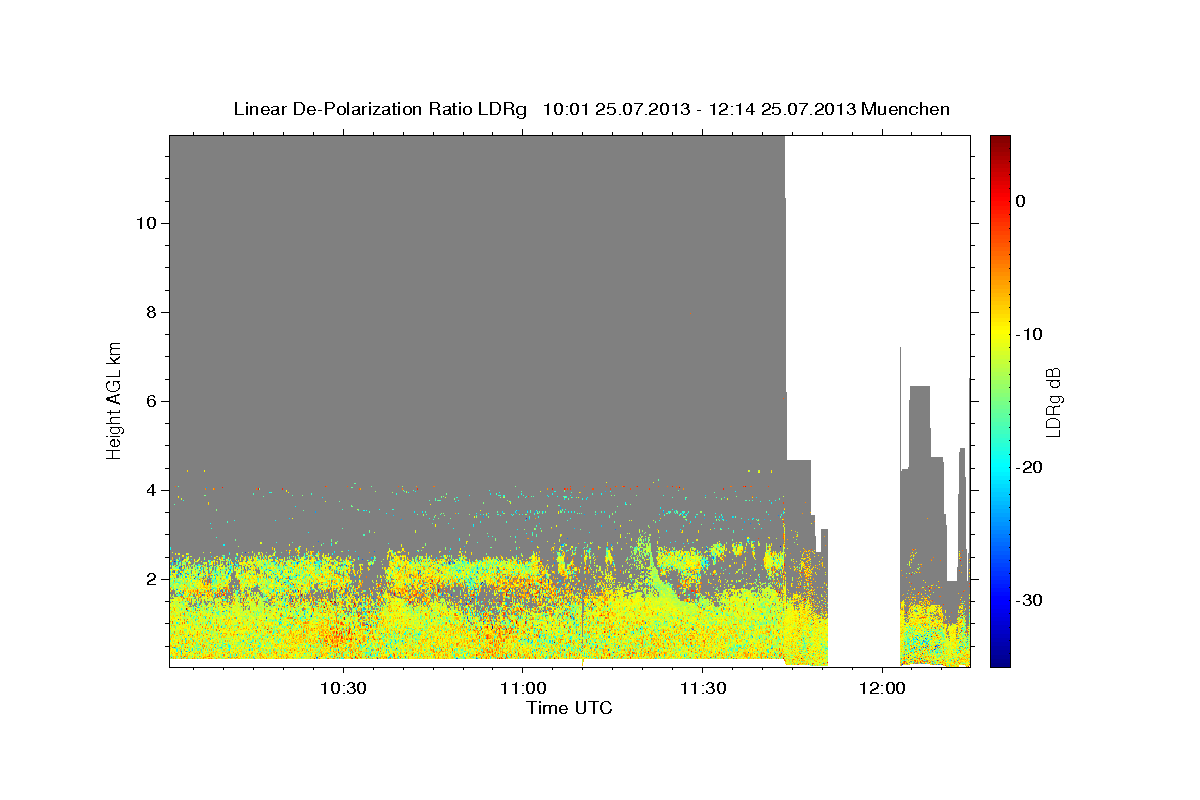Click the gray no-signal region above 6 km
The height and width of the screenshot is (800, 1200).
pos(475,270)
